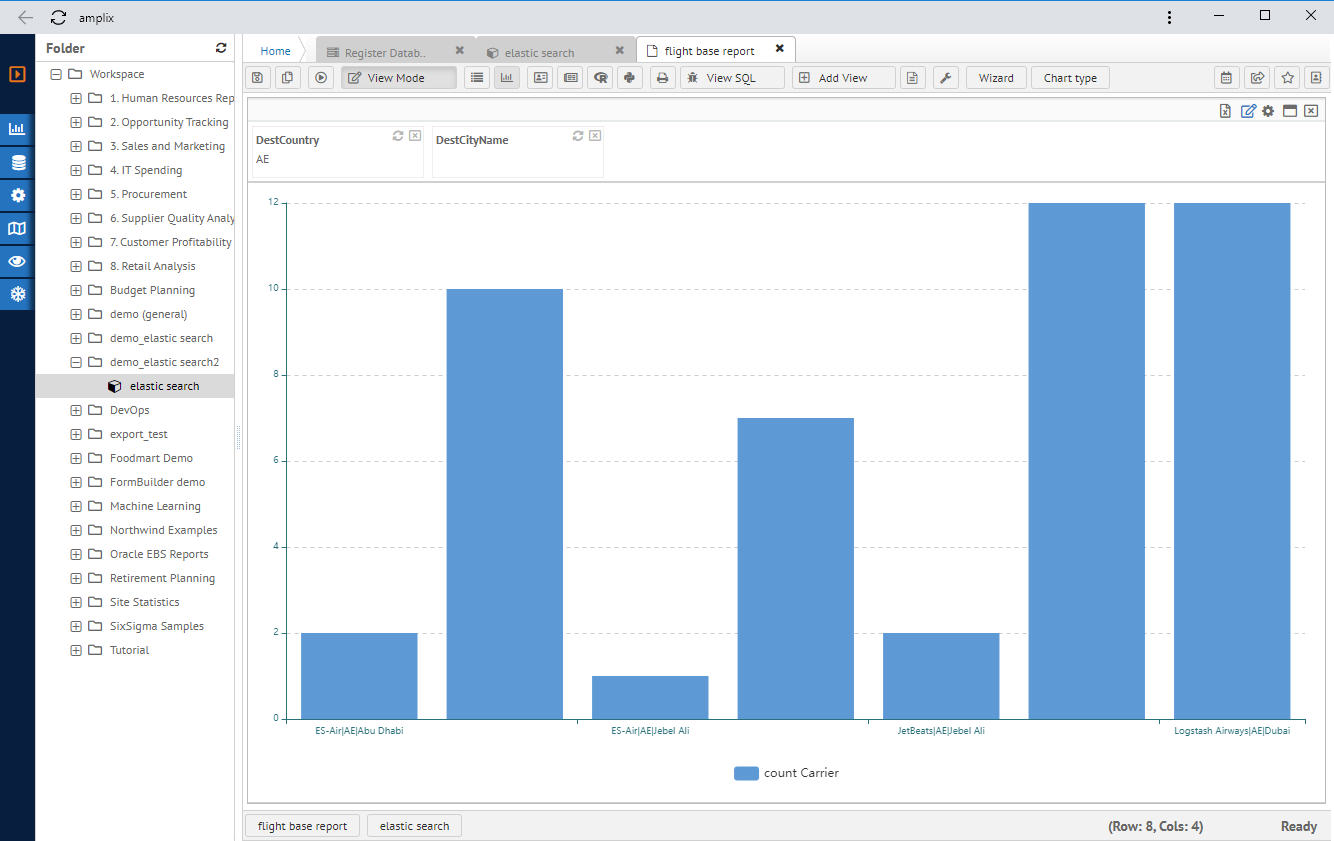The height and width of the screenshot is (841, 1334).
Task: Run the report with play icon
Action: [320, 78]
